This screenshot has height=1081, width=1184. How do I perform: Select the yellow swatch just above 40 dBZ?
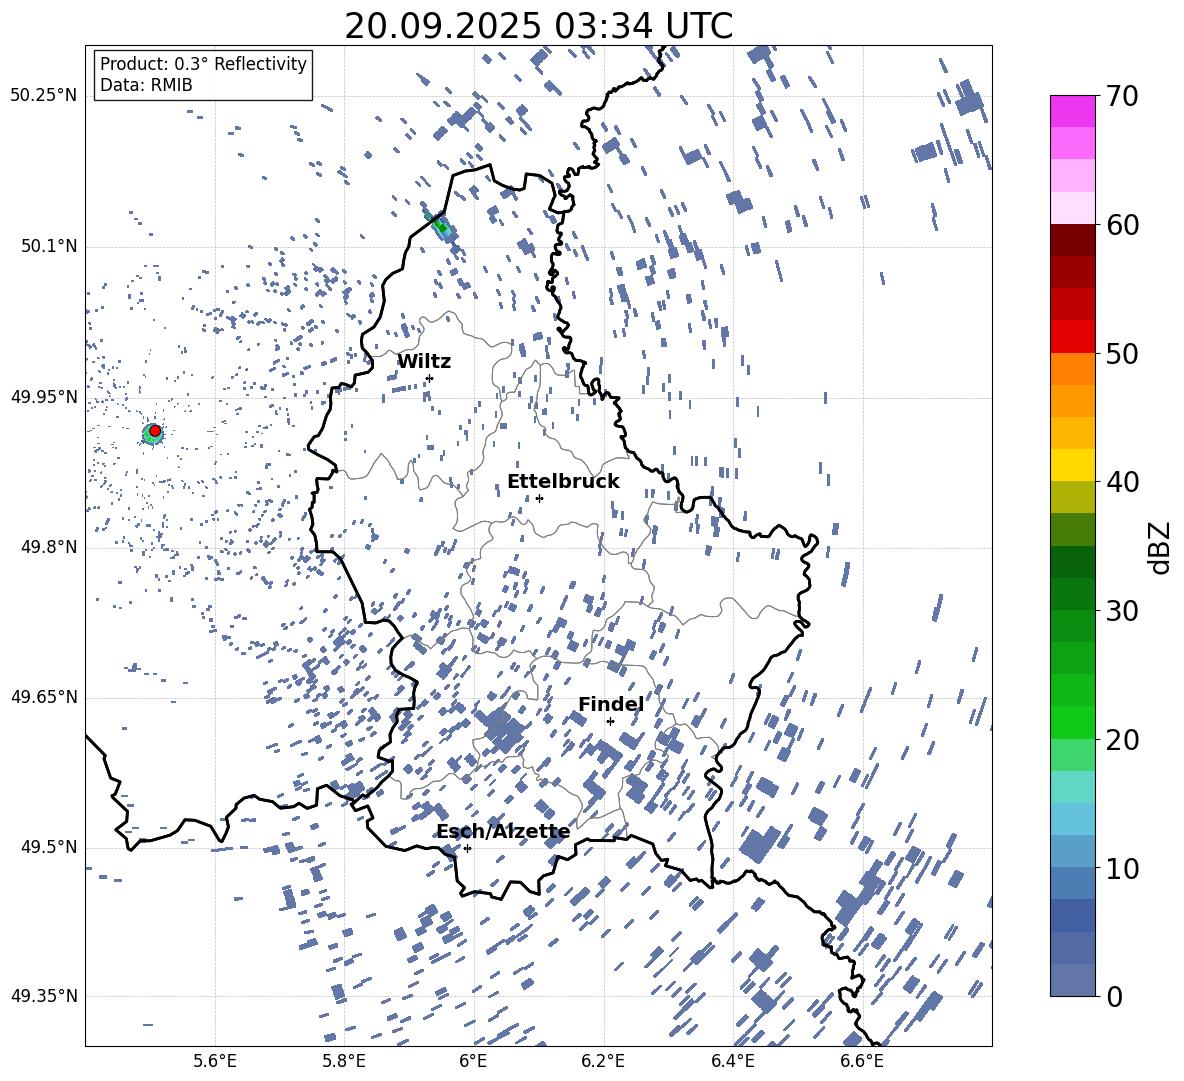[1073, 464]
